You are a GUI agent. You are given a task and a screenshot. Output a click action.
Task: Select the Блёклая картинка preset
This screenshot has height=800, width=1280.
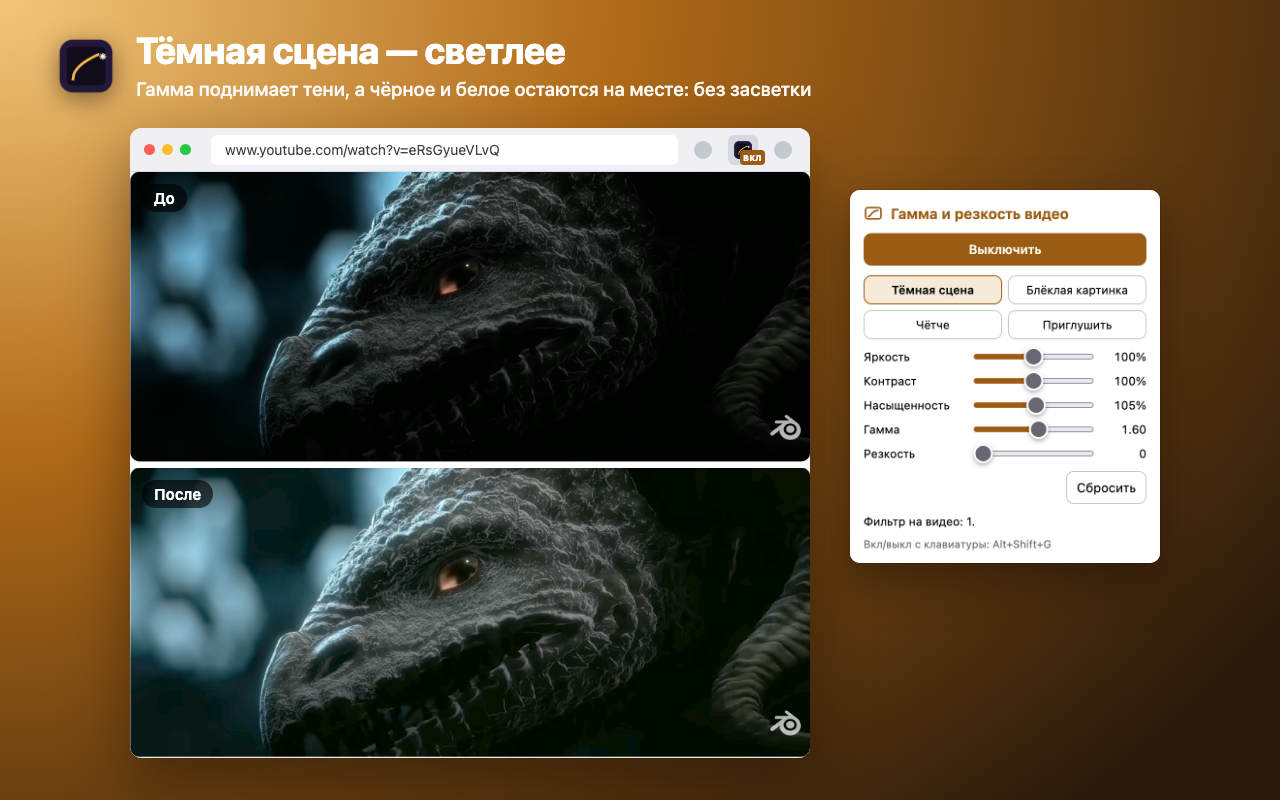[x=1077, y=290]
